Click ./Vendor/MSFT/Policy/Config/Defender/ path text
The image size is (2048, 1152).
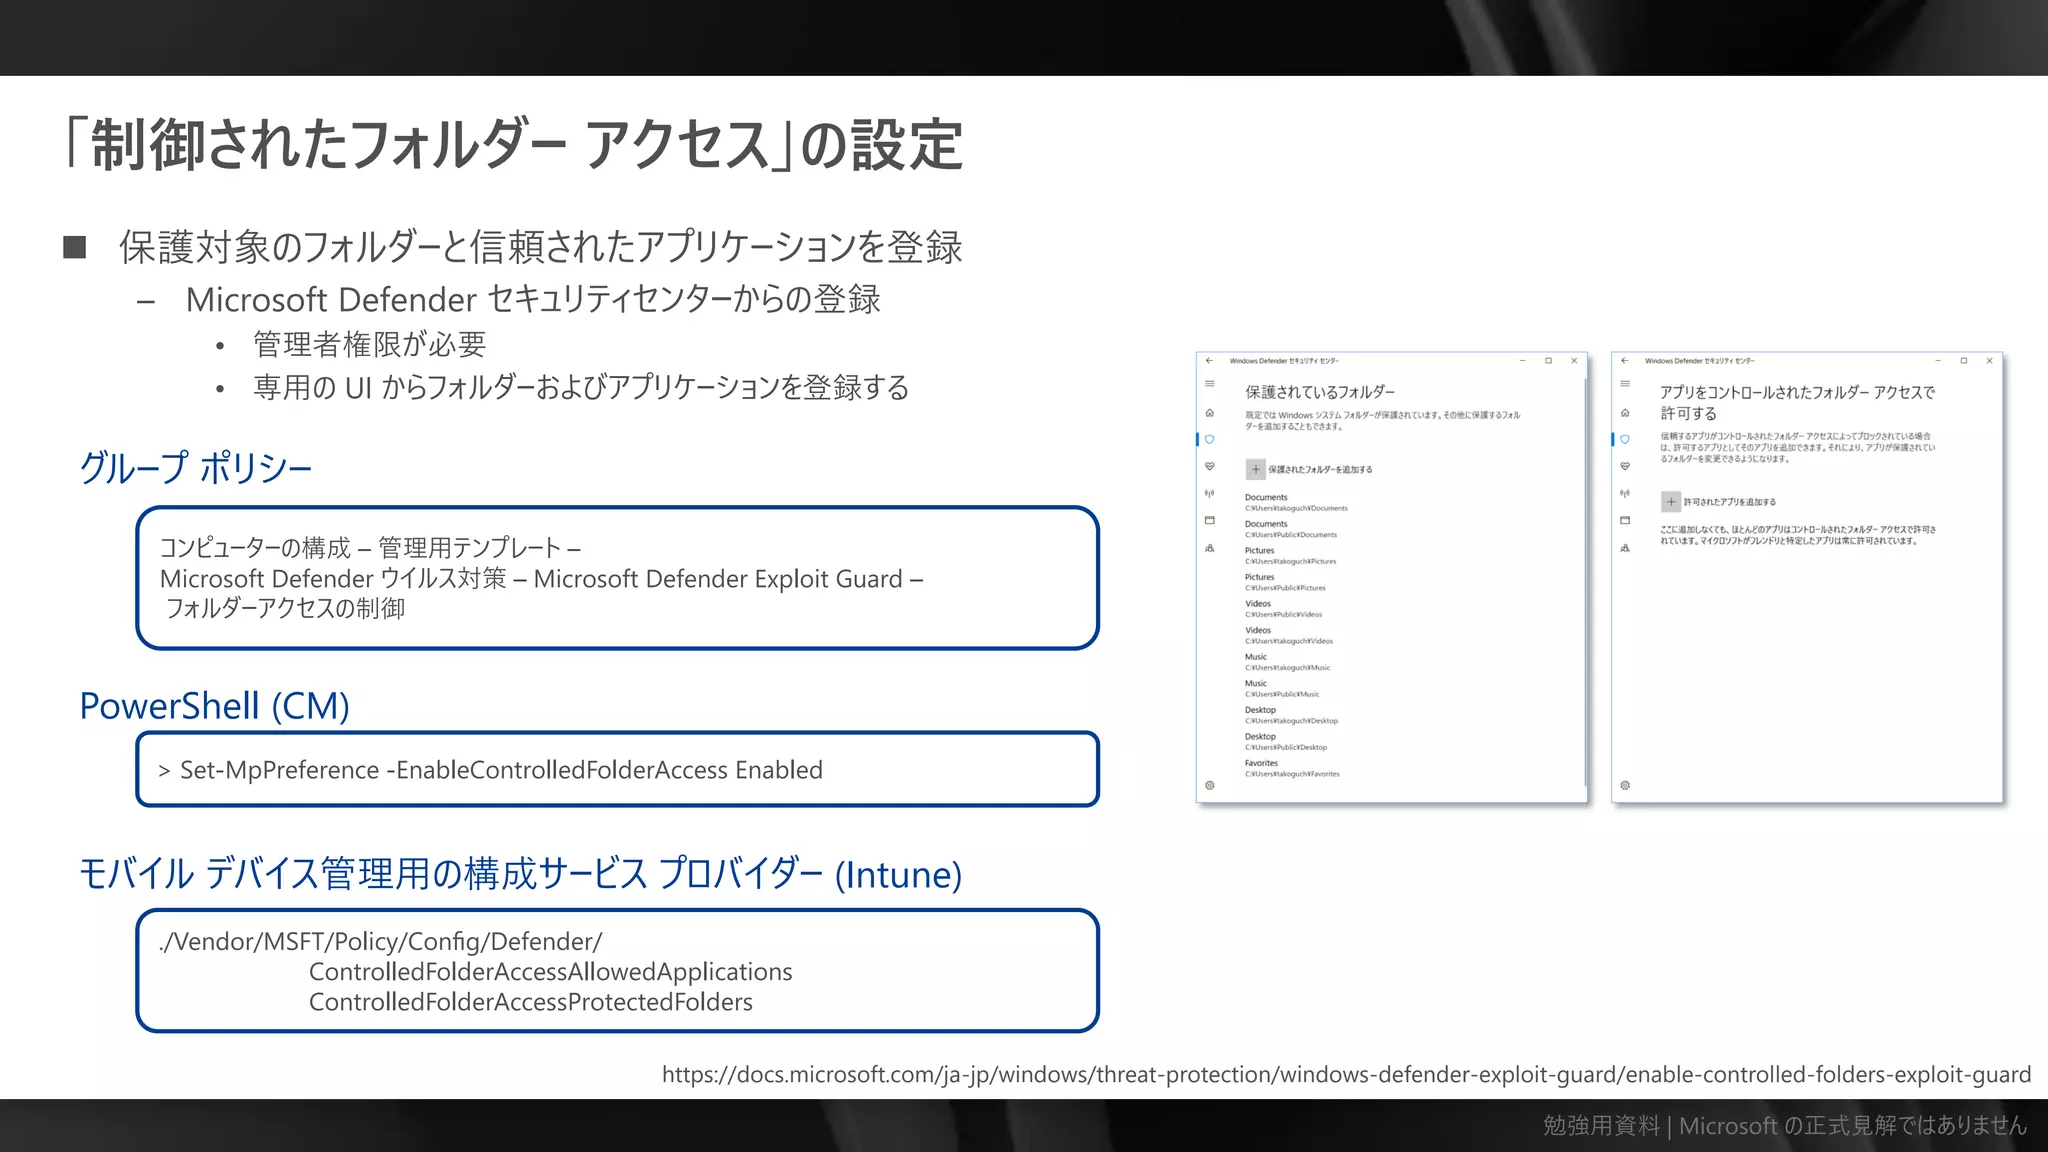coord(381,942)
